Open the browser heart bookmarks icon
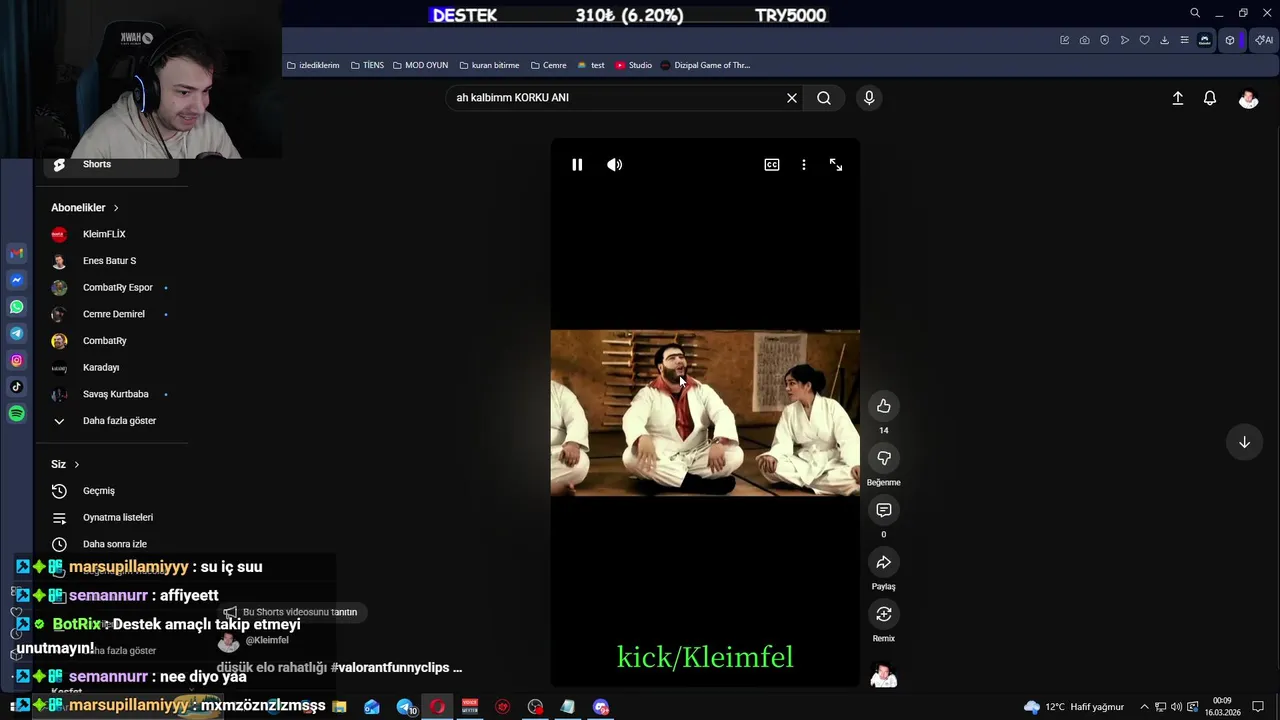 tap(1144, 40)
